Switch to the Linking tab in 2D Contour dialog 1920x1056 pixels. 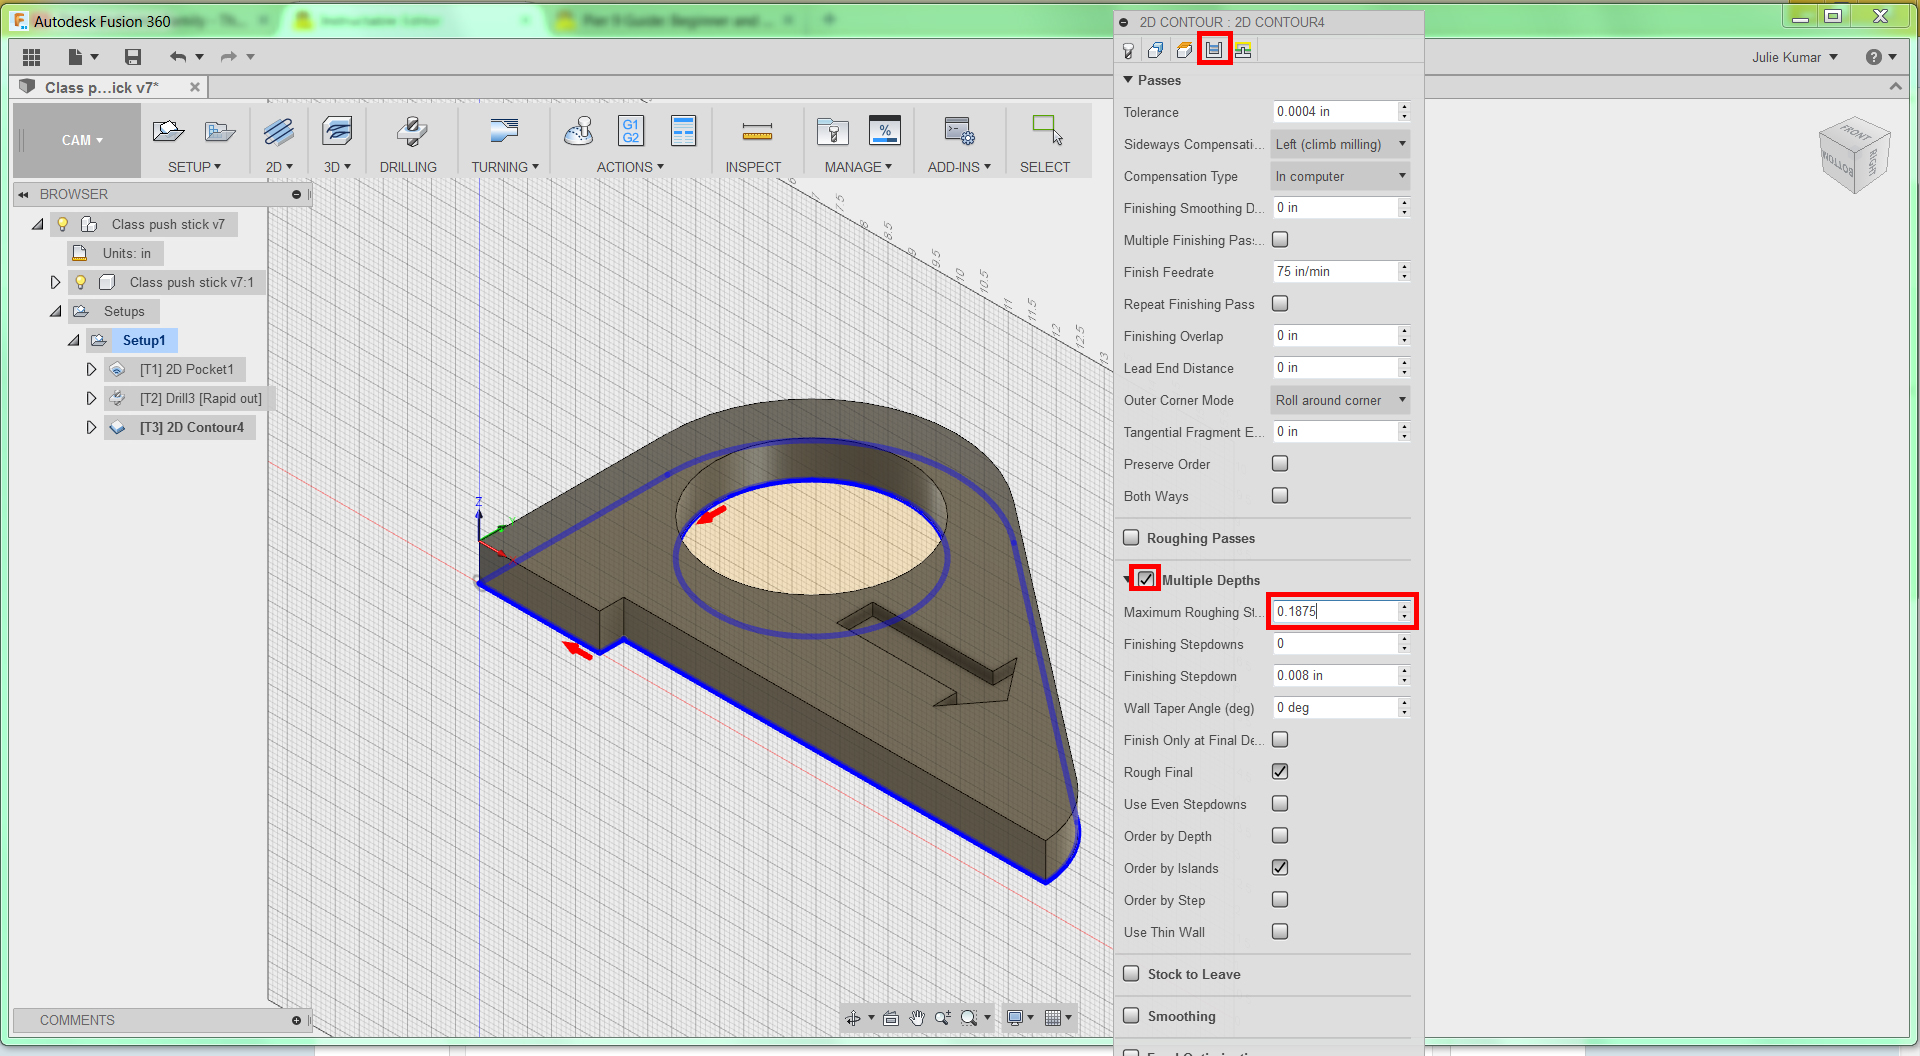1243,50
